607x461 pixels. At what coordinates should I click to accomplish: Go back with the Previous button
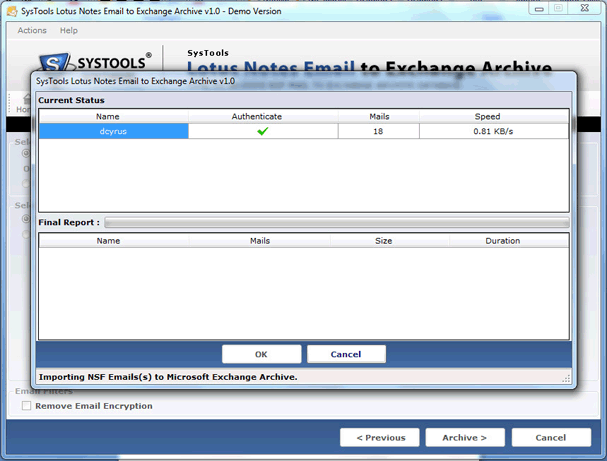coord(380,437)
